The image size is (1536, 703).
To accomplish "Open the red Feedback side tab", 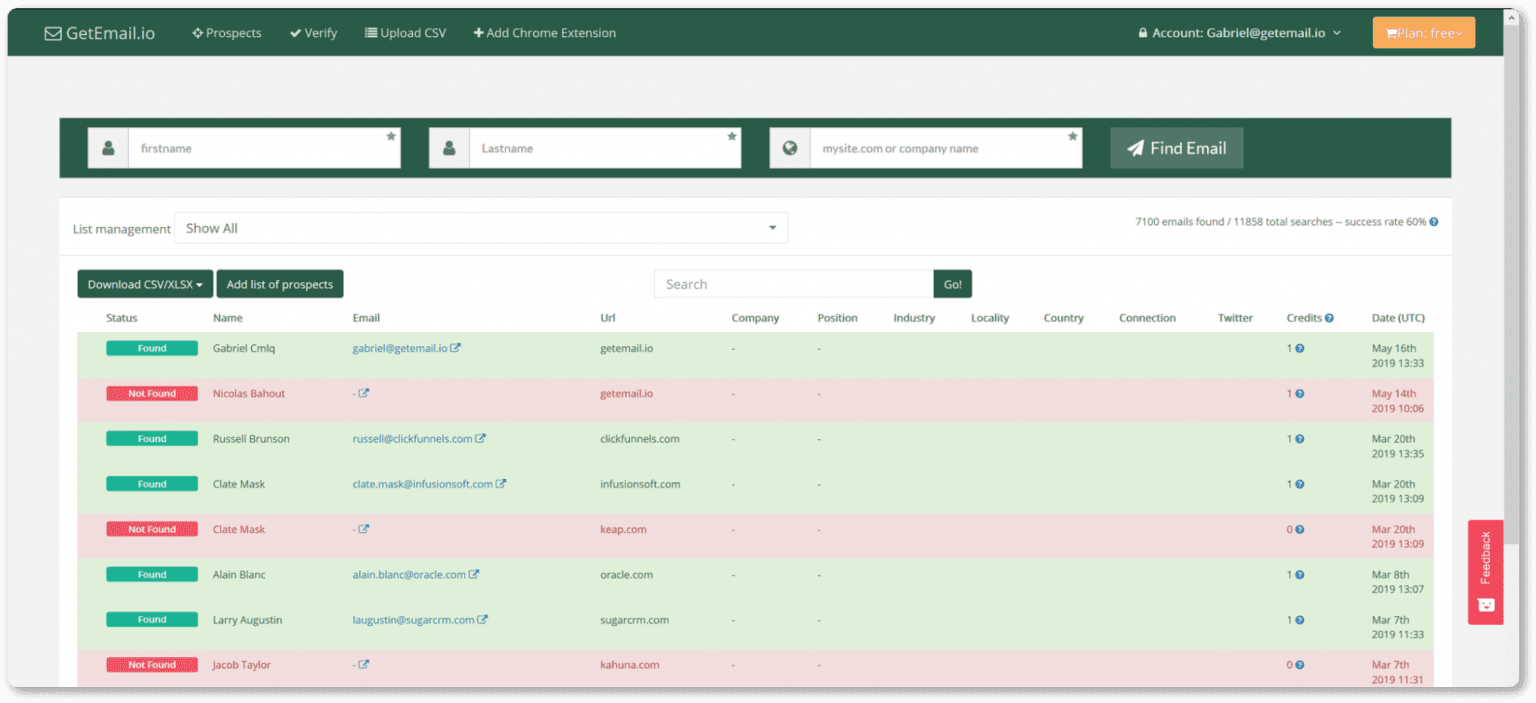I will (1485, 571).
